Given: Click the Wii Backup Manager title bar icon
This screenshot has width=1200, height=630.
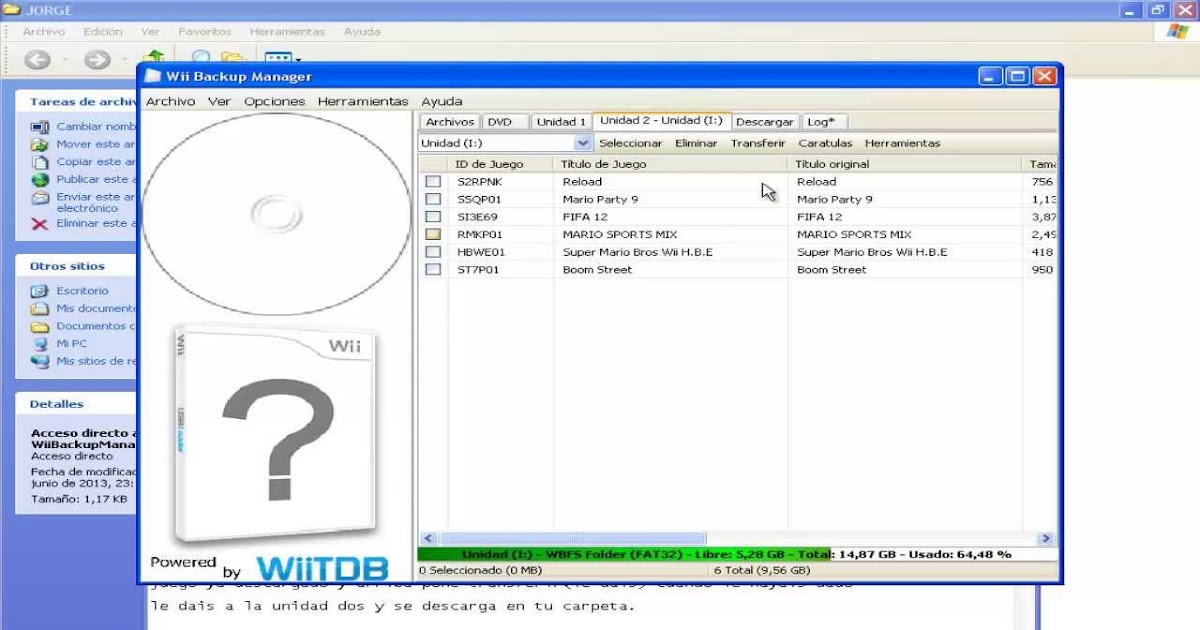Looking at the screenshot, I should [153, 76].
